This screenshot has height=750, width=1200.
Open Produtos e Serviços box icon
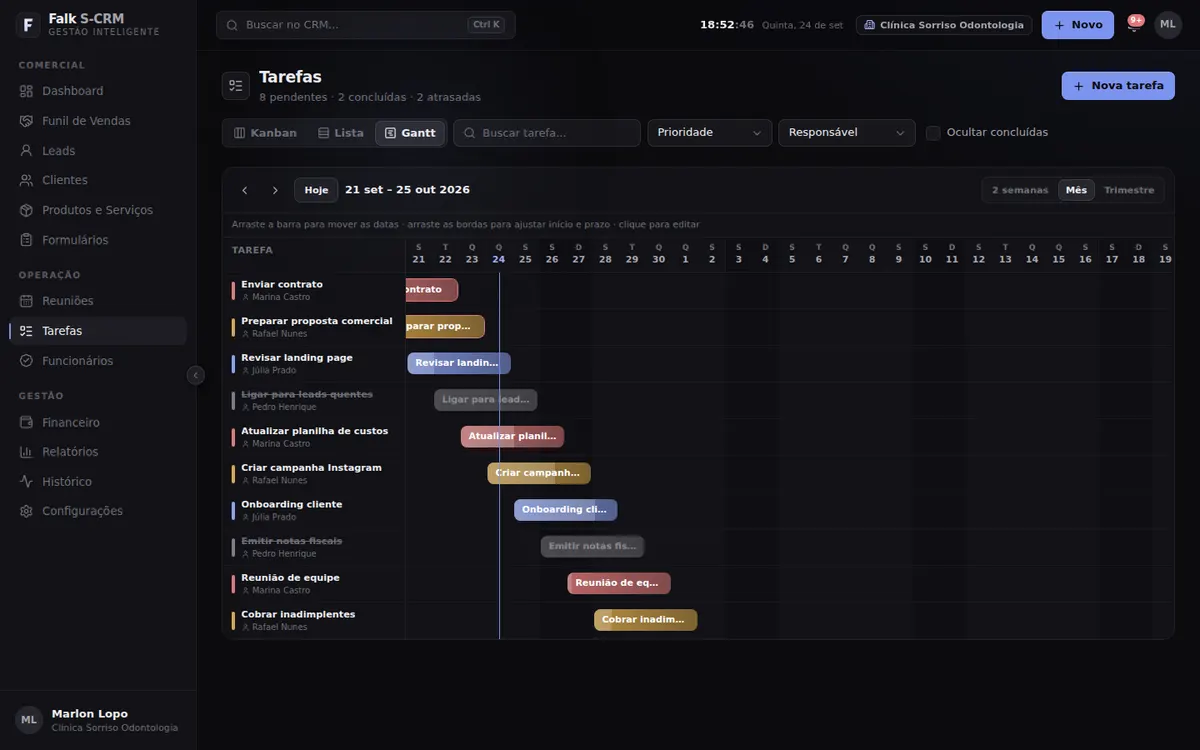[26, 210]
